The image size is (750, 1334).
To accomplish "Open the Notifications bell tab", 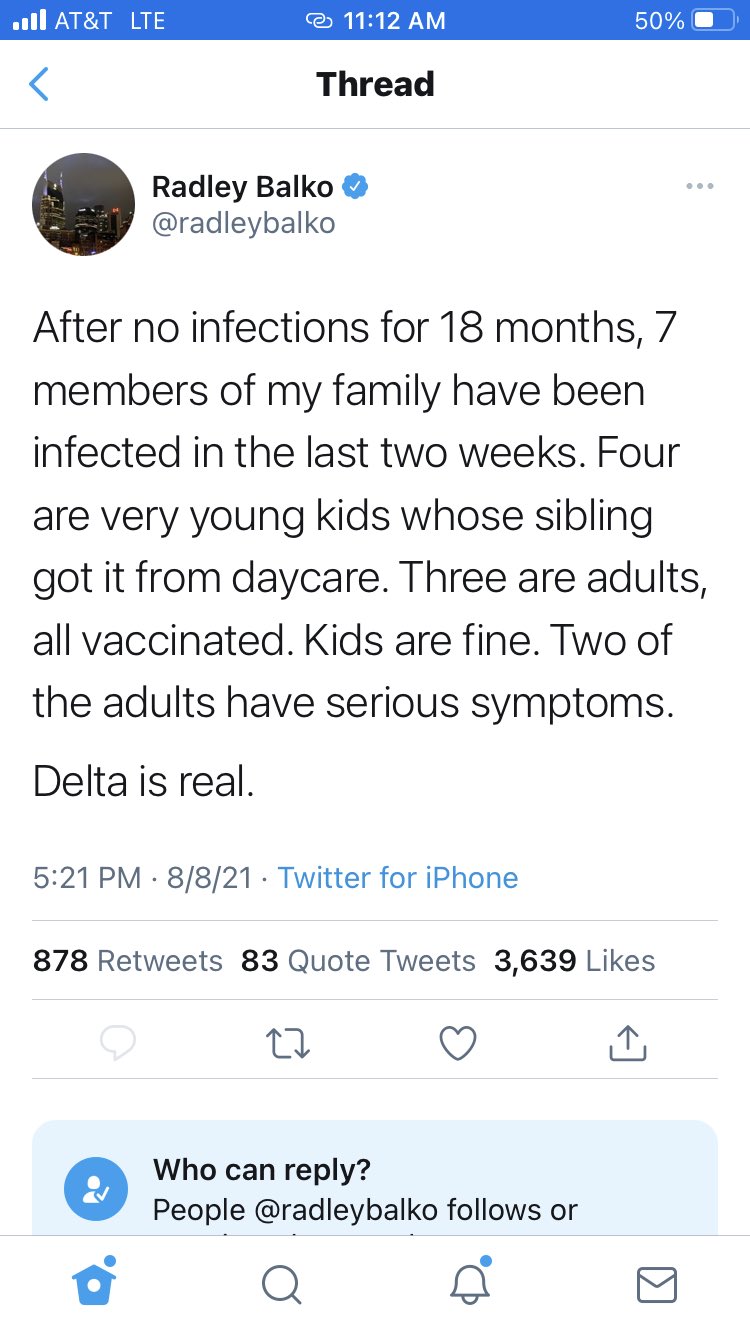I will pyautogui.click(x=469, y=1284).
